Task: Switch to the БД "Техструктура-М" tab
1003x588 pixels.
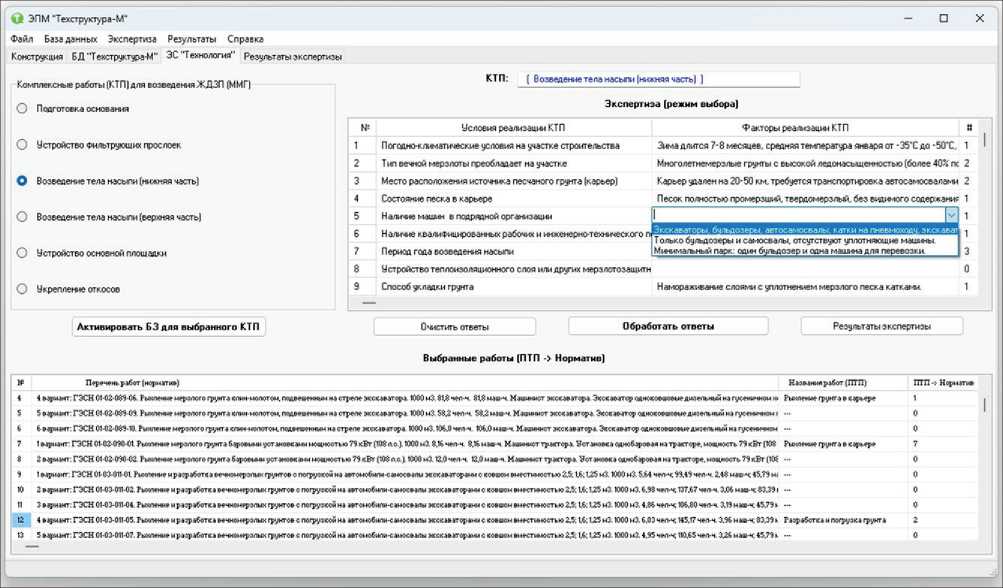Action: pos(114,56)
